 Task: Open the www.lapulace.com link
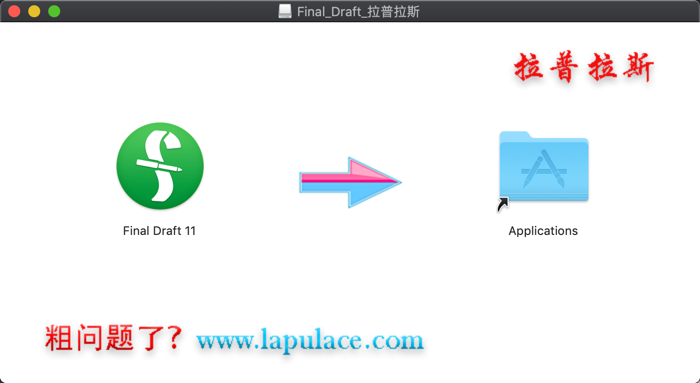click(310, 340)
